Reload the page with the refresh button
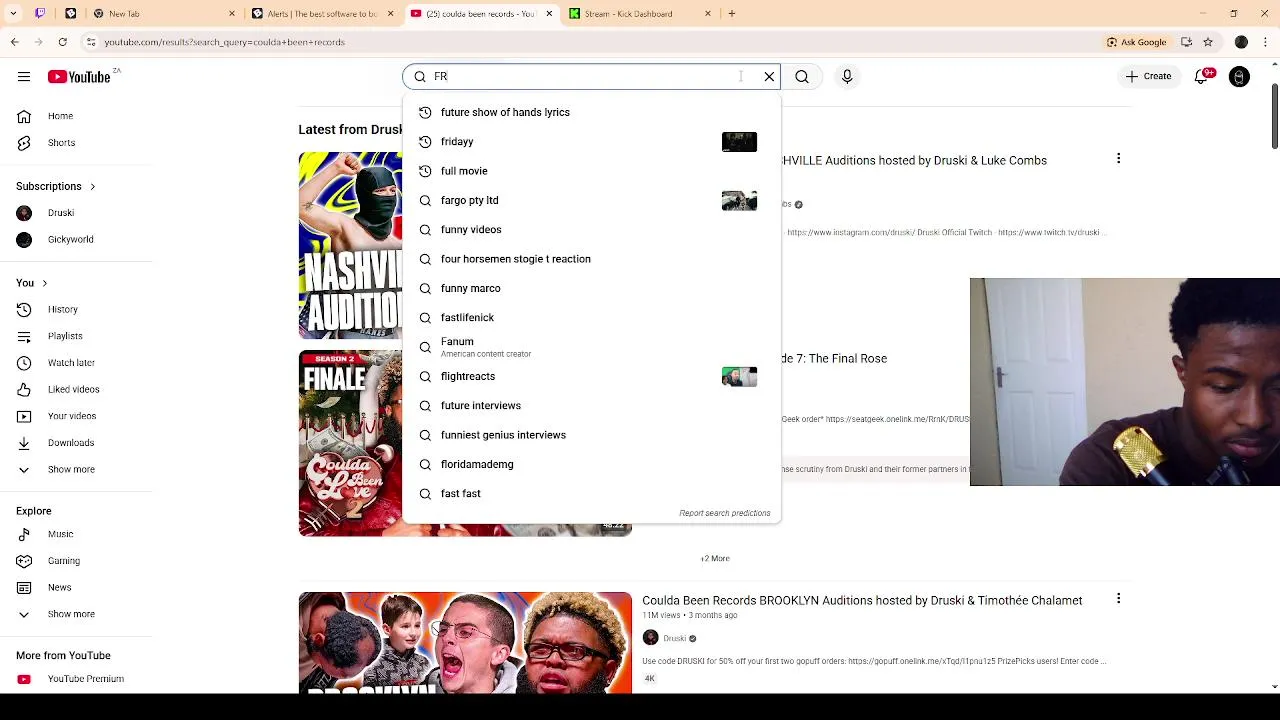 tap(62, 42)
